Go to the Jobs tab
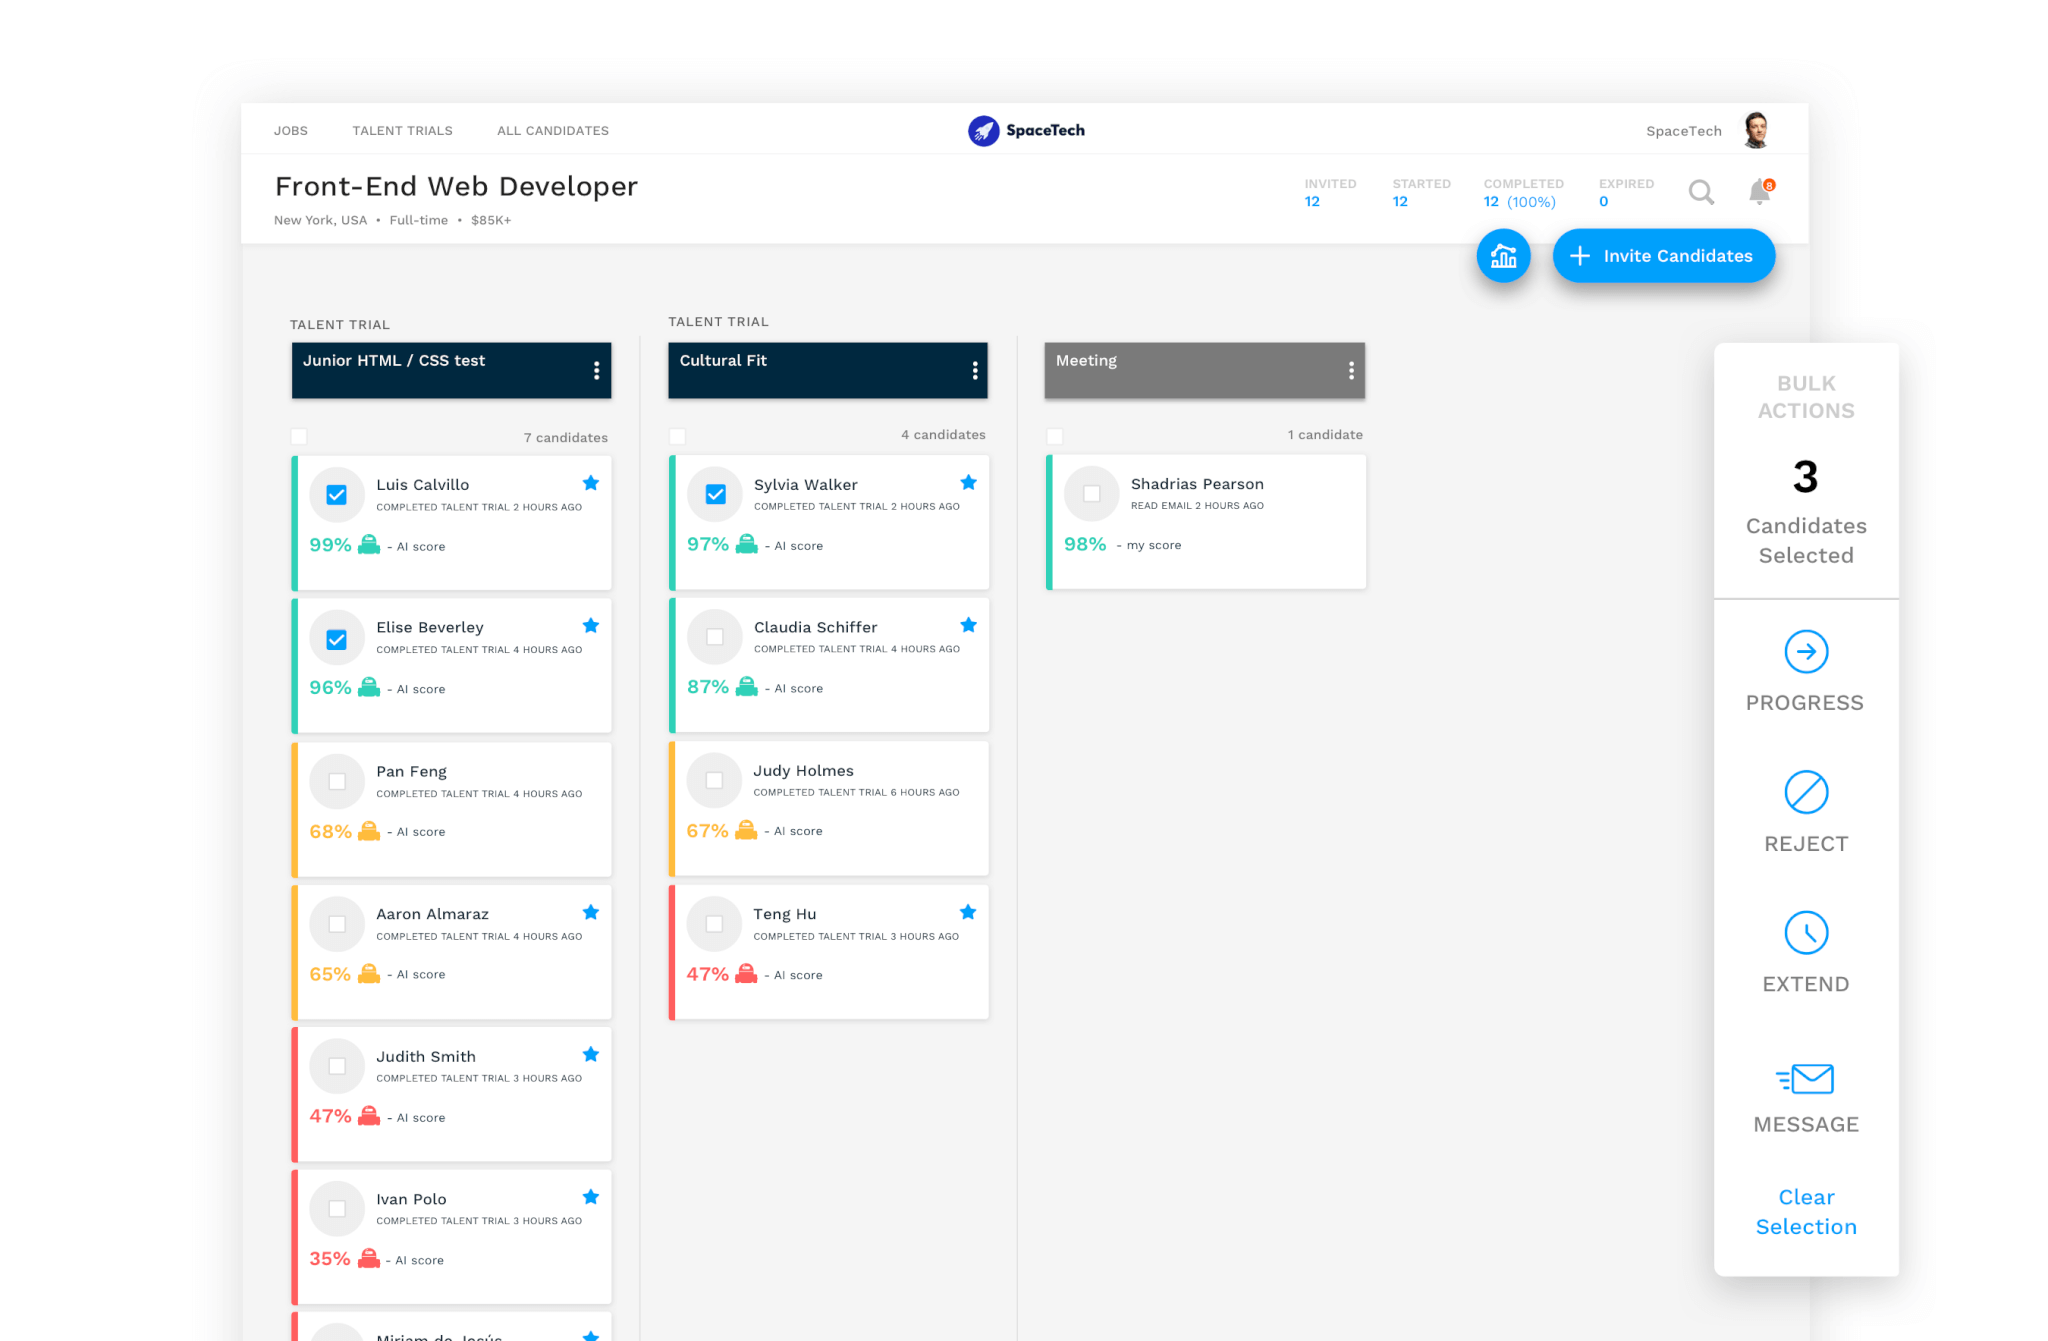Viewport: 2048px width, 1341px height. tap(291, 131)
